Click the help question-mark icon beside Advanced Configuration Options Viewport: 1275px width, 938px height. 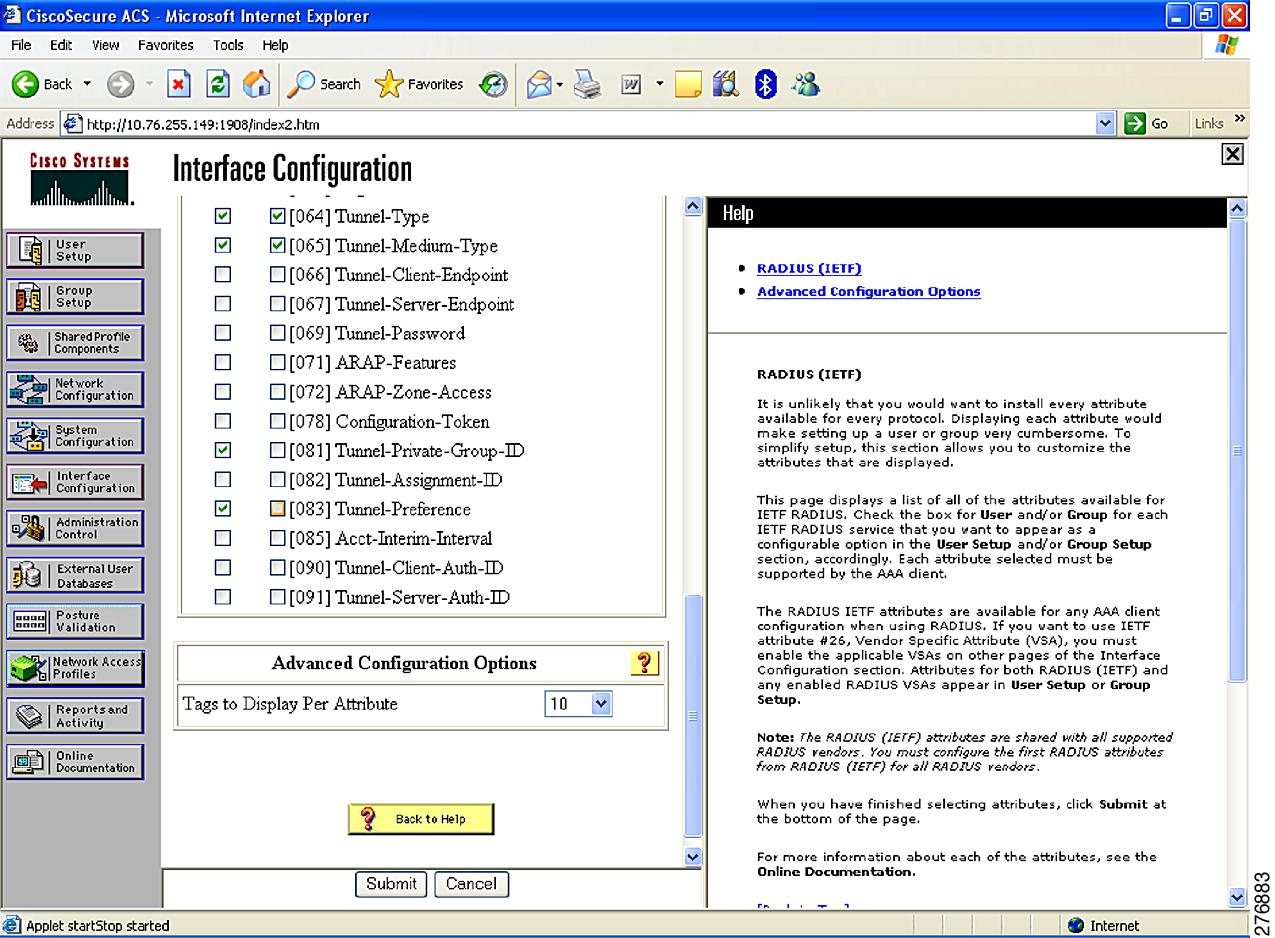point(645,663)
